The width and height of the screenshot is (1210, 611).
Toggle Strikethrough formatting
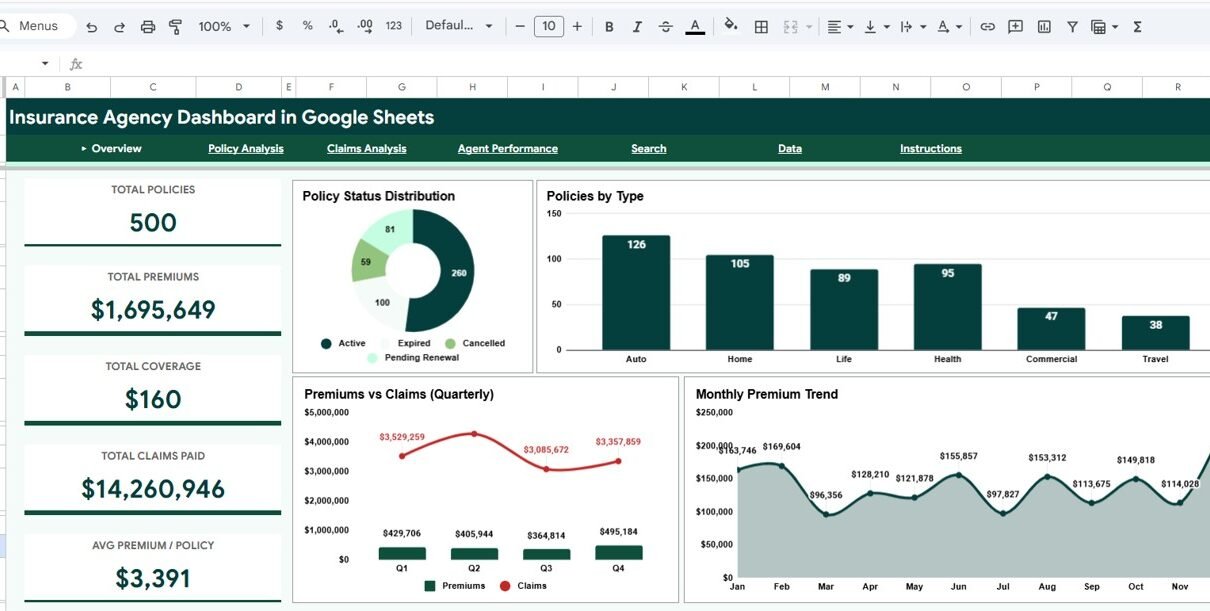[666, 27]
